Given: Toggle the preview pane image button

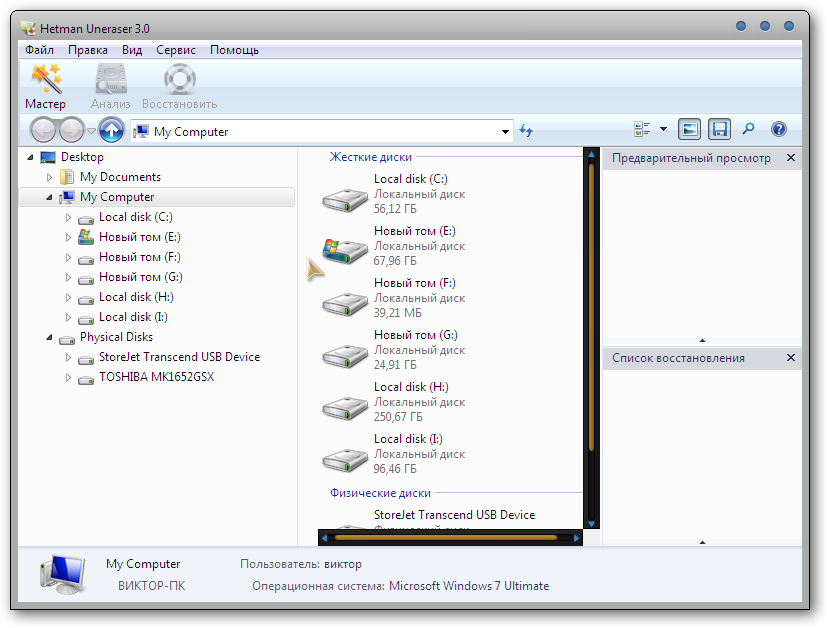Looking at the screenshot, I should [689, 129].
